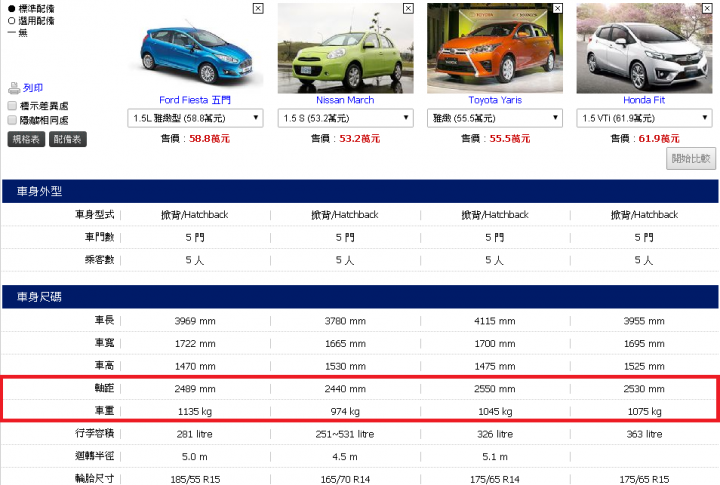Image resolution: width=720 pixels, height=485 pixels.
Task: Click the 車門數 row label
Action: (x=100, y=237)
